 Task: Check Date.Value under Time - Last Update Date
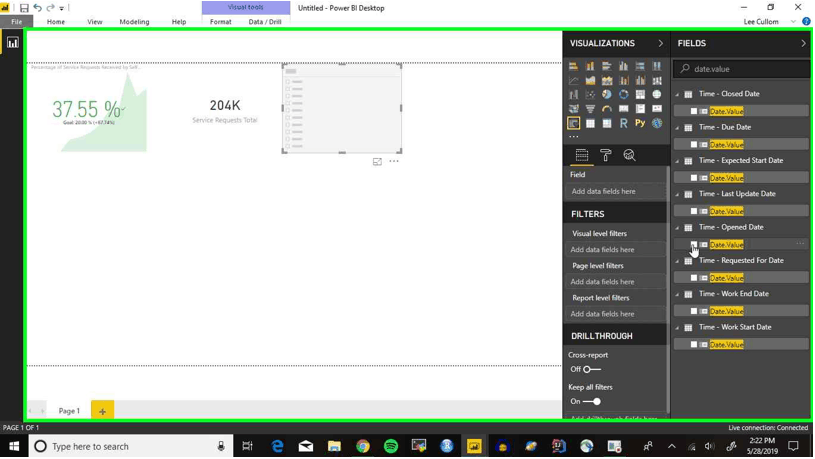pos(693,211)
